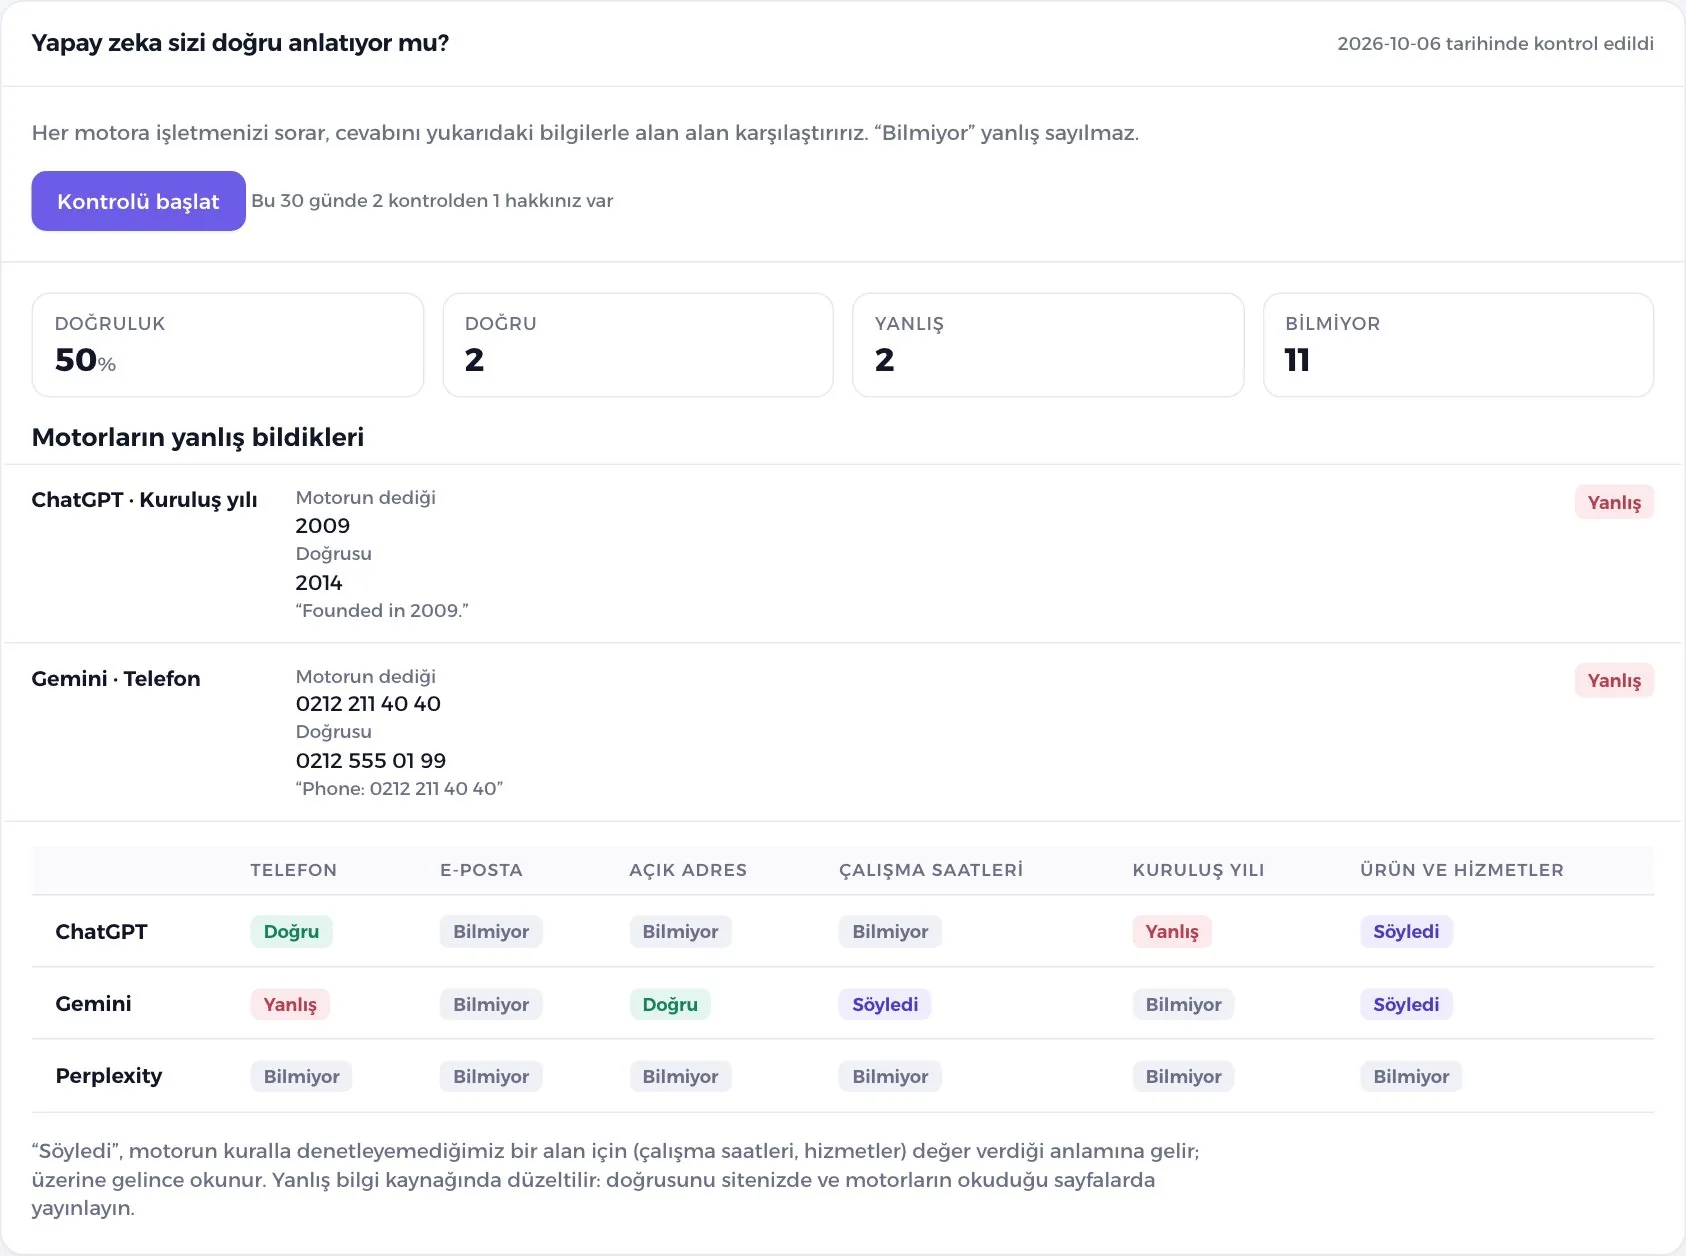Click the ChatGPT · Kuruluş yılı label

click(144, 500)
